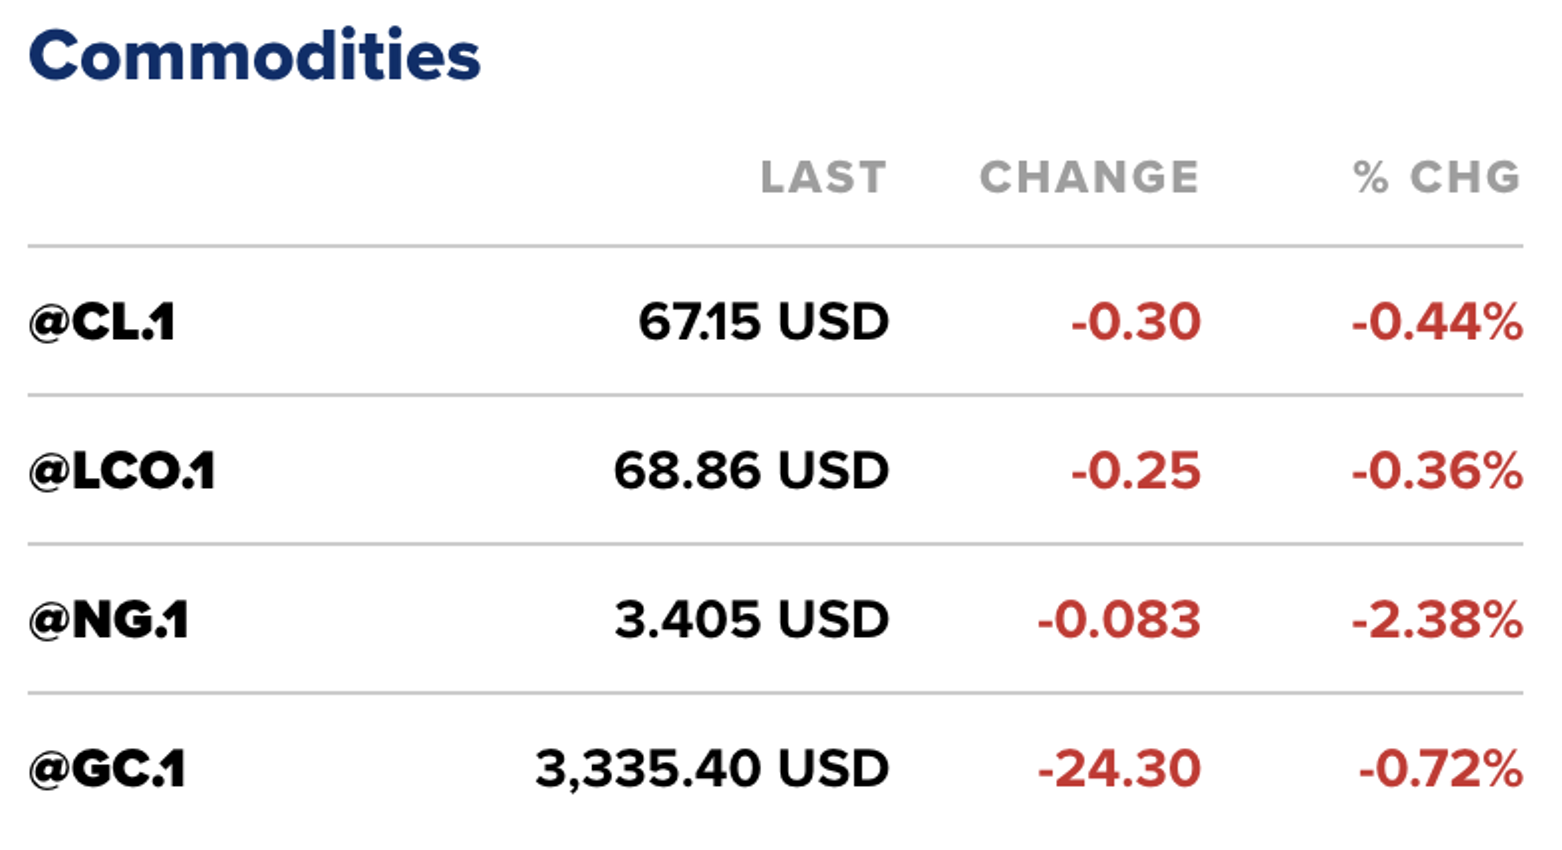Click the -0.36% percent change
Viewport: 1562px width, 850px height.
coord(1437,471)
